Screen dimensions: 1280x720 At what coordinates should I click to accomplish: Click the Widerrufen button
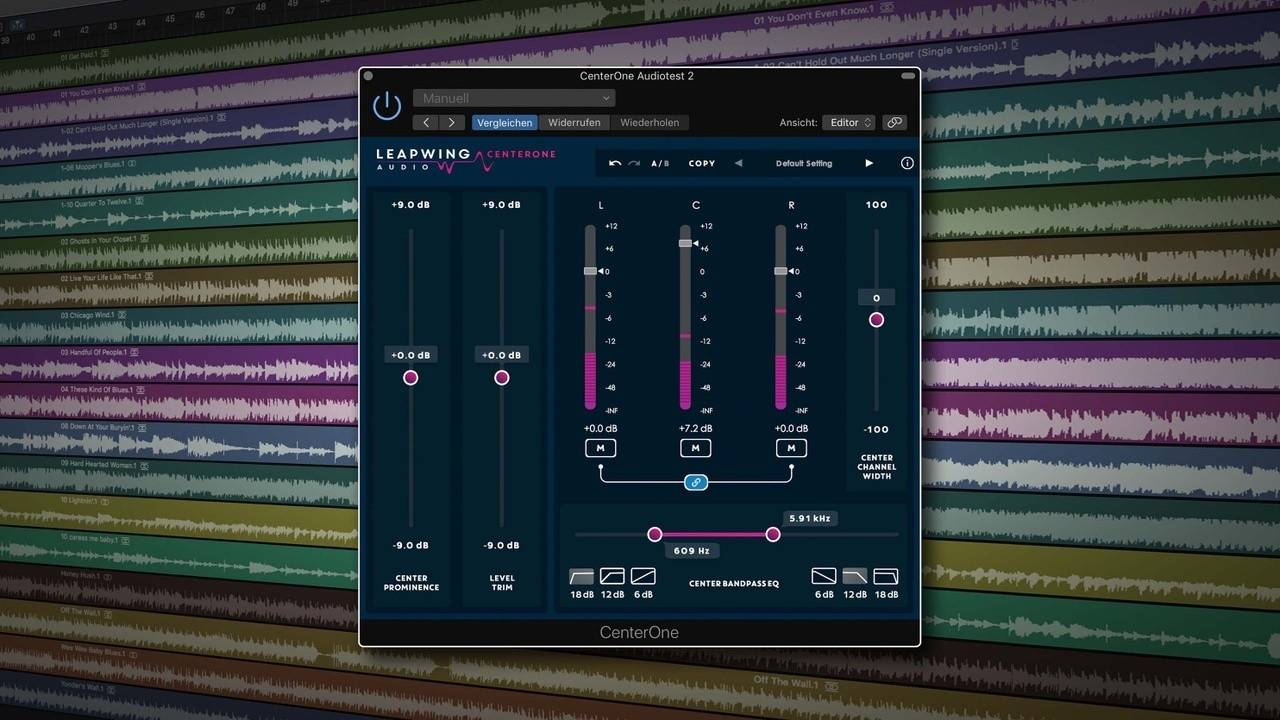point(574,122)
